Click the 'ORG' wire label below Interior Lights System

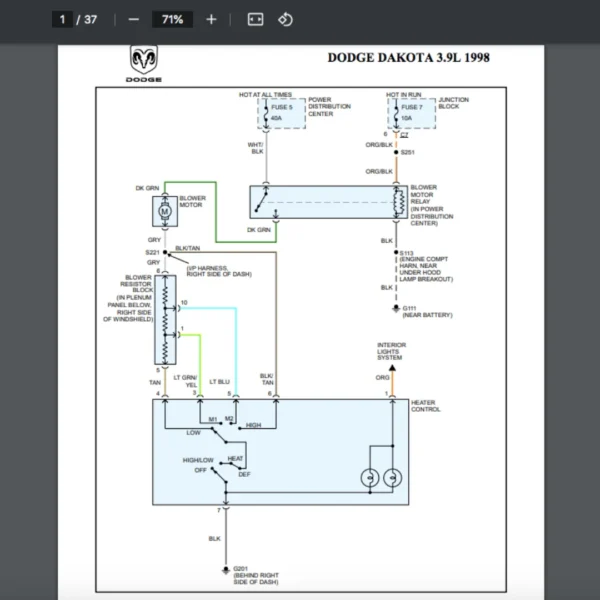pyautogui.click(x=382, y=377)
